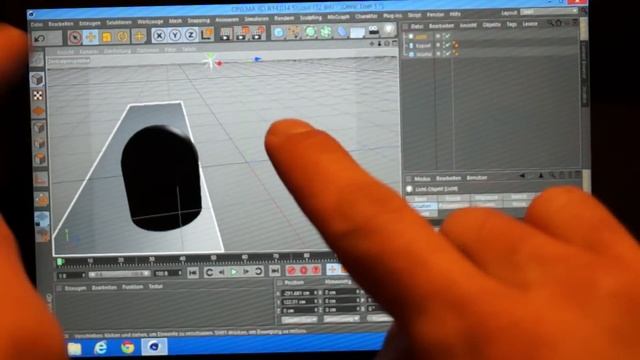Click the Position X coordinate input field

tap(300, 293)
